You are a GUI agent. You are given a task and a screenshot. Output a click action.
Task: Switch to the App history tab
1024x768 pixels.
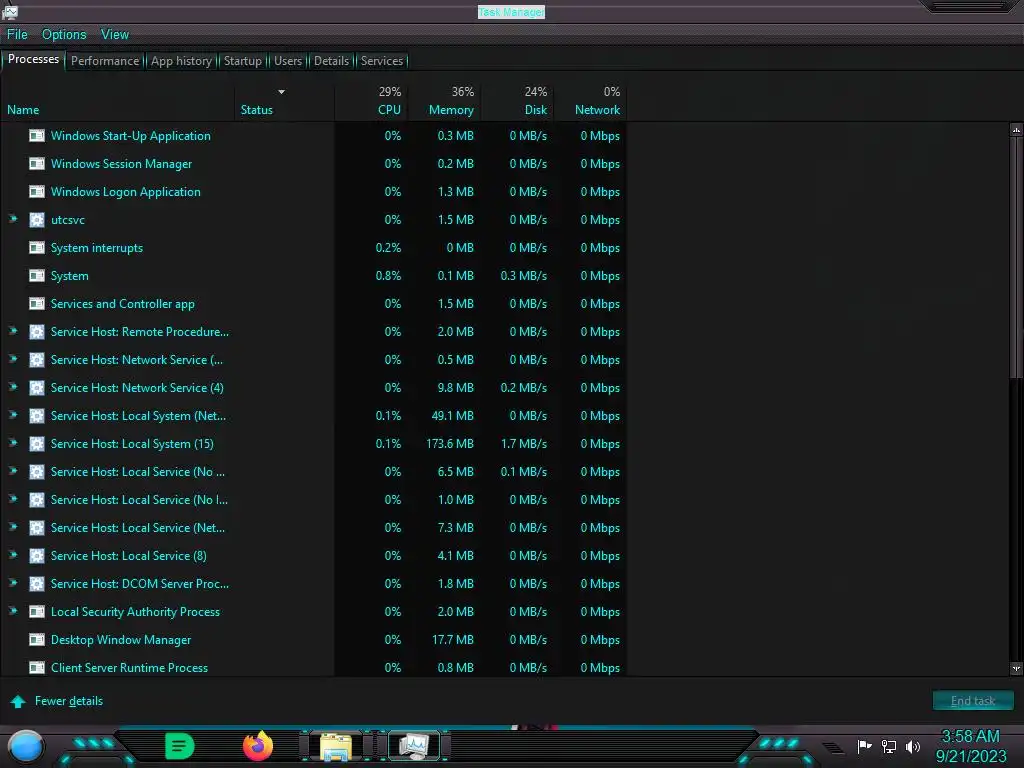(182, 61)
